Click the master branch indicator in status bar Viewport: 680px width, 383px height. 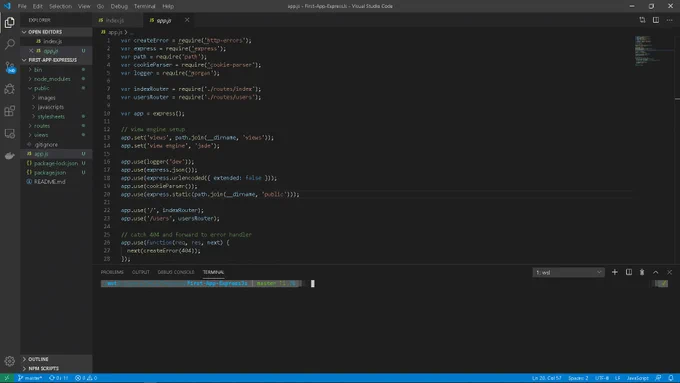[30, 378]
